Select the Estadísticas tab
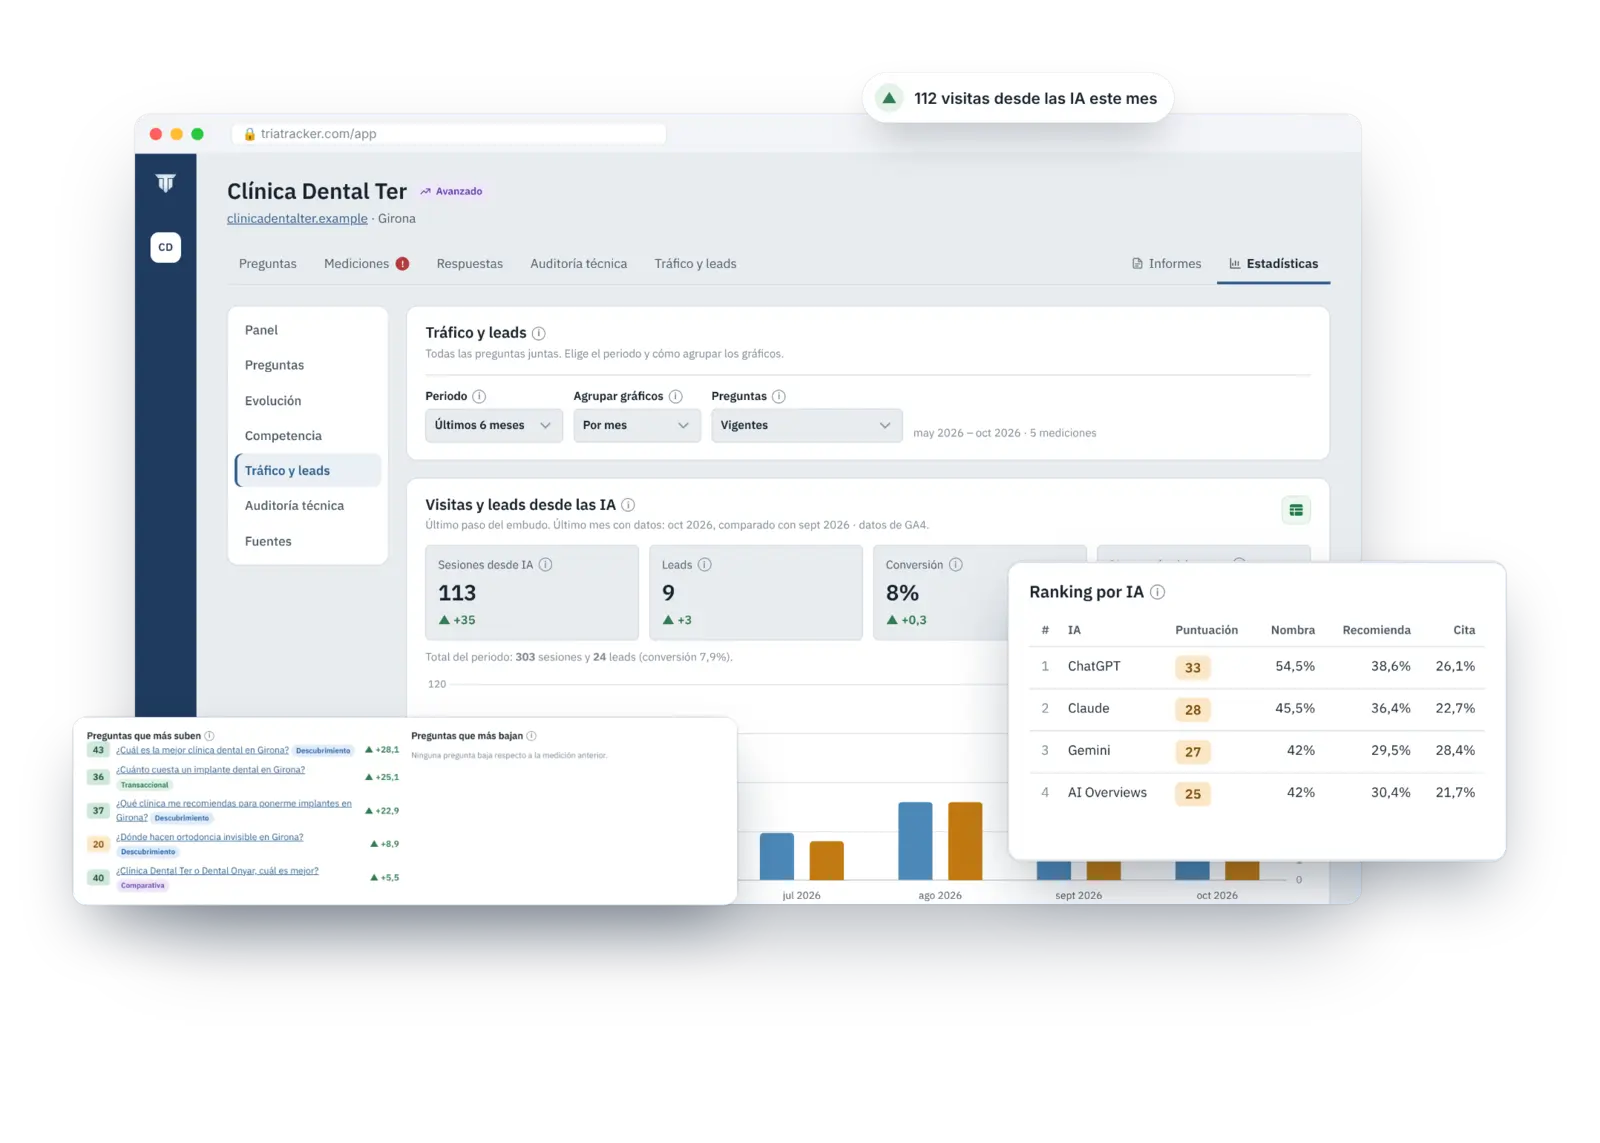The image size is (1600, 1143). [x=1273, y=264]
